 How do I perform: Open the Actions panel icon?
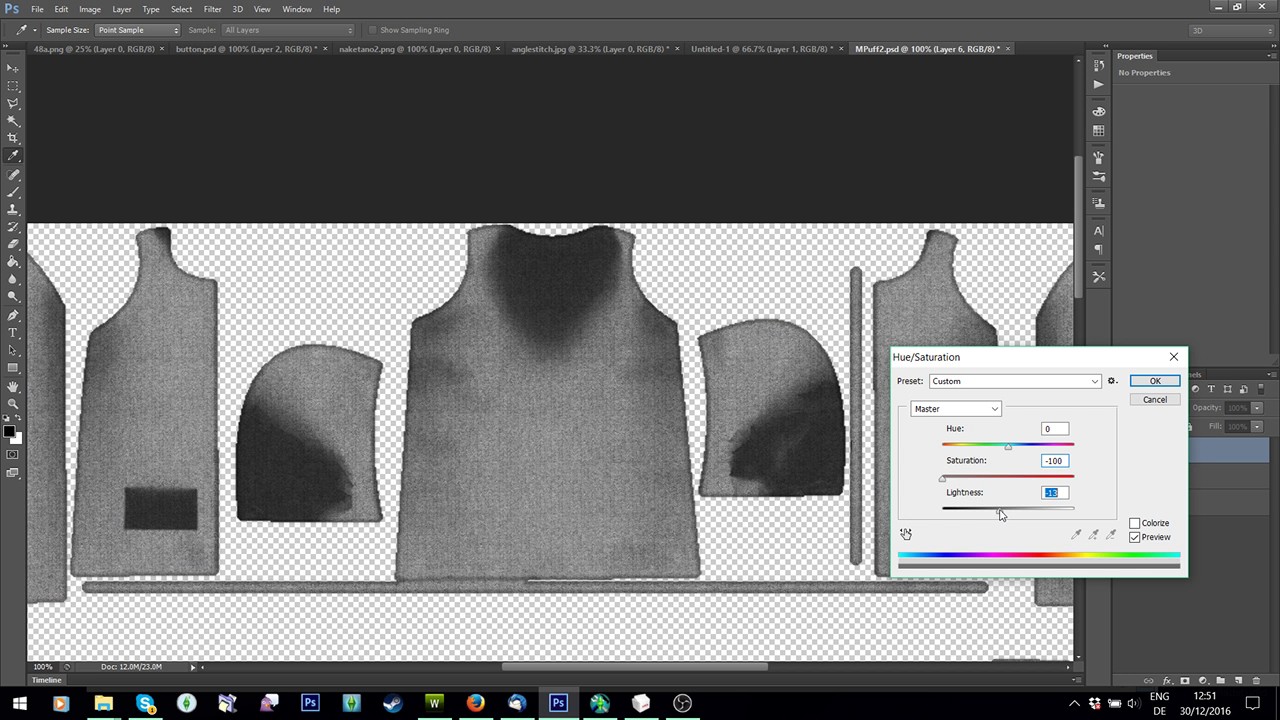tap(1099, 84)
